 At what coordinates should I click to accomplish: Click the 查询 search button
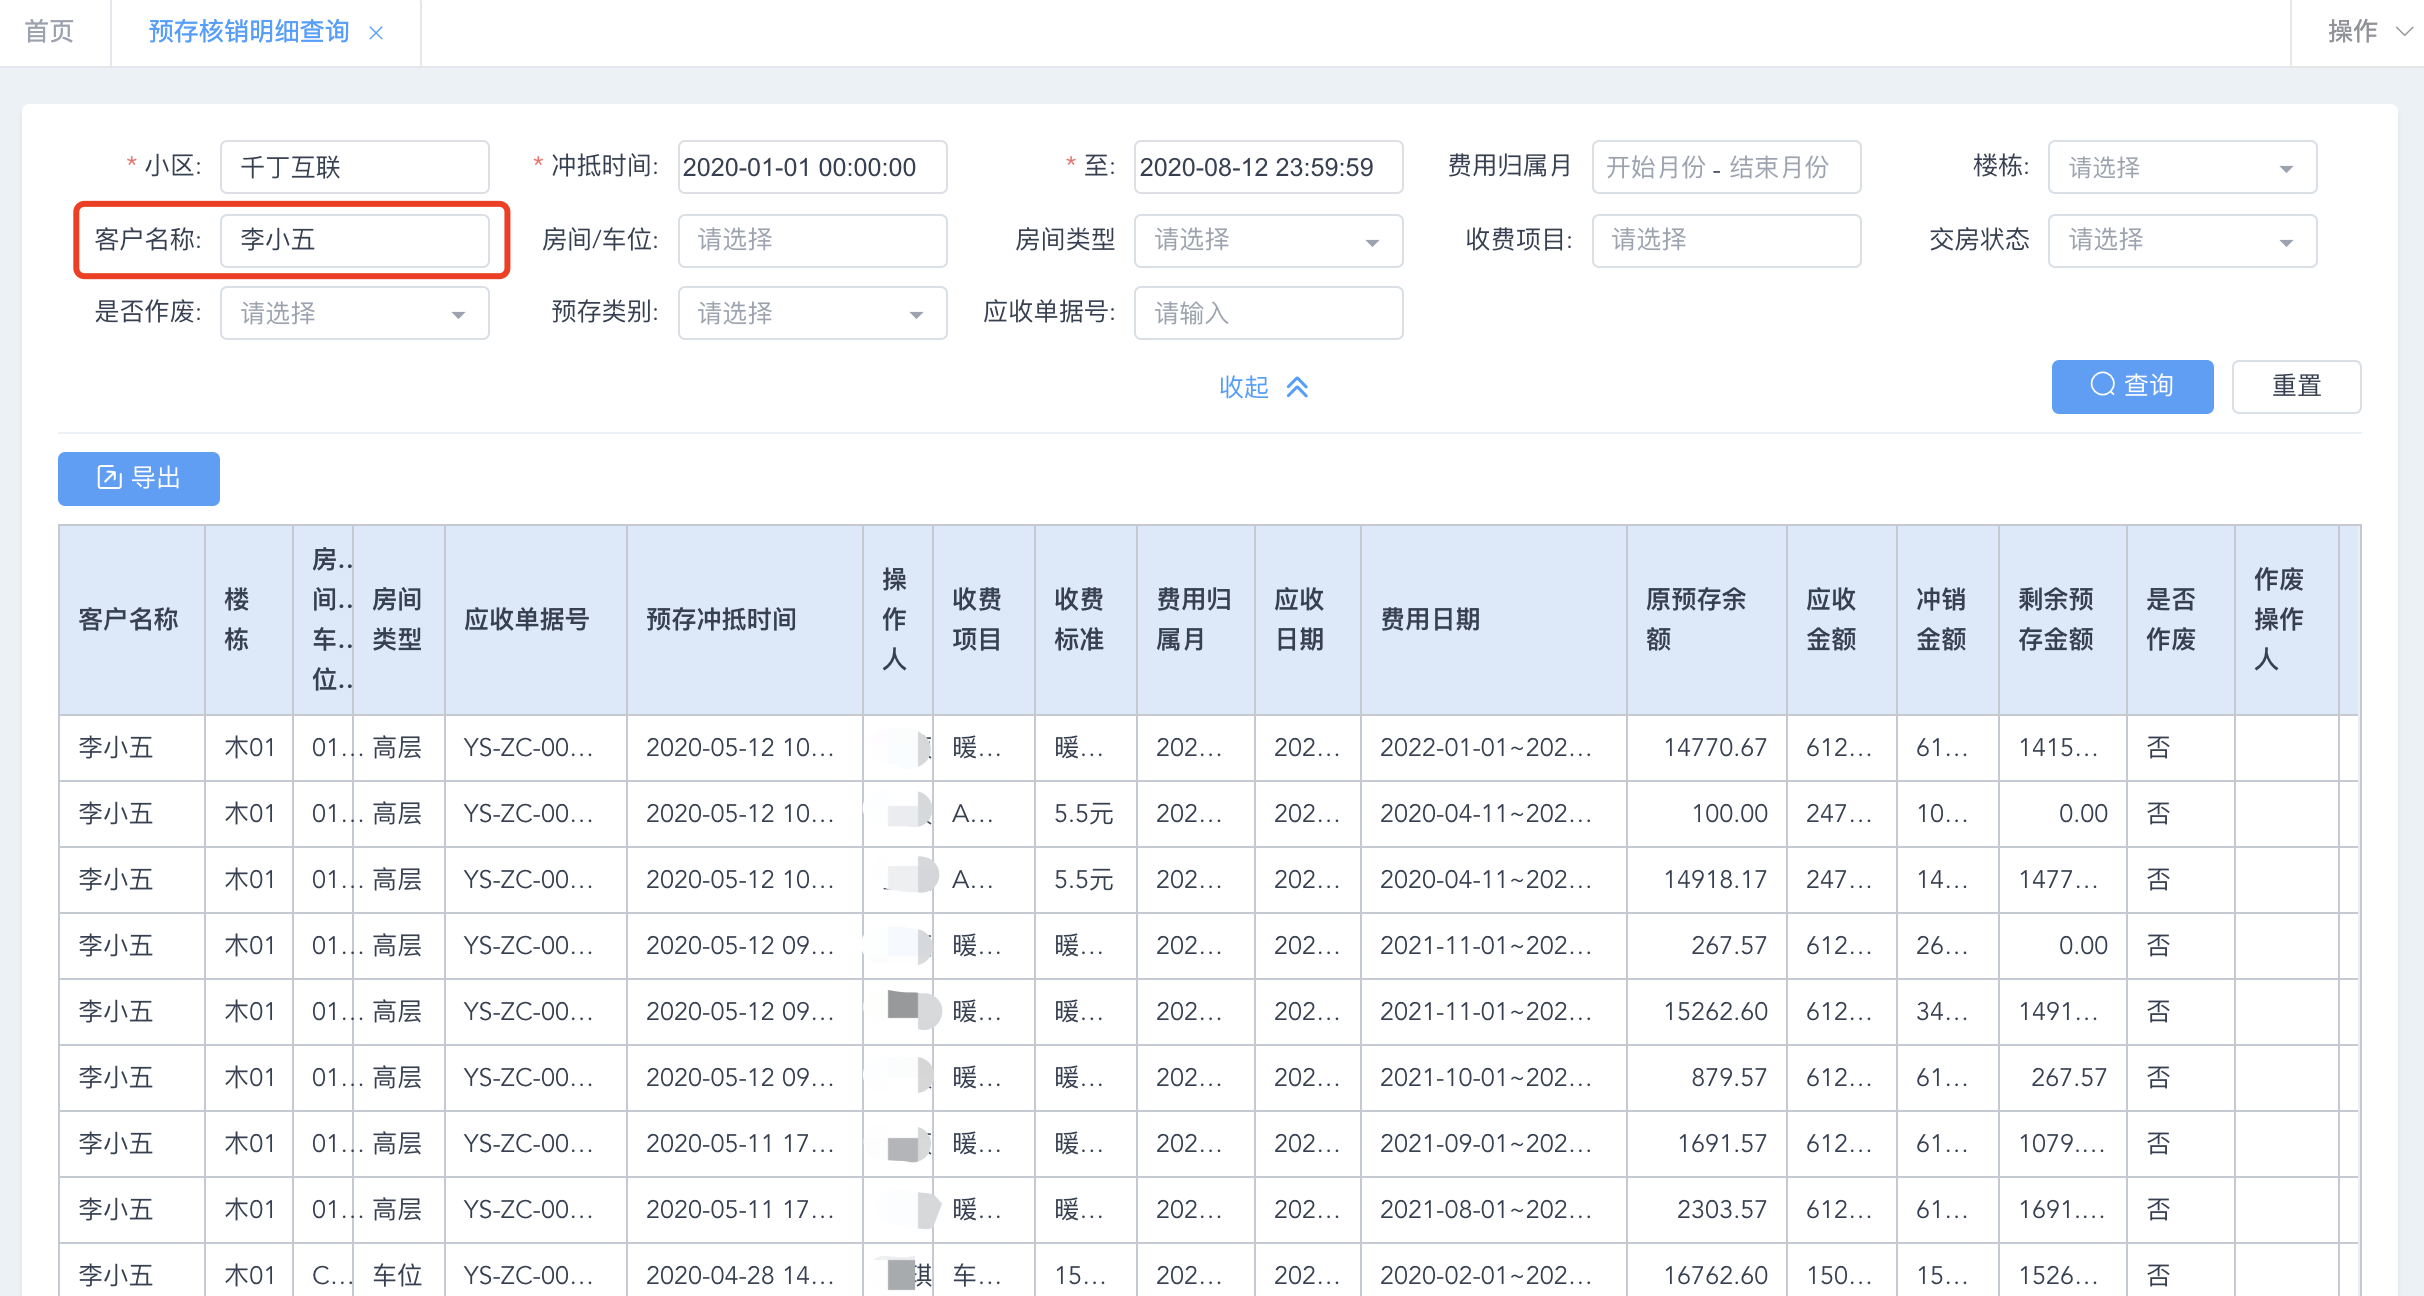coord(2132,386)
